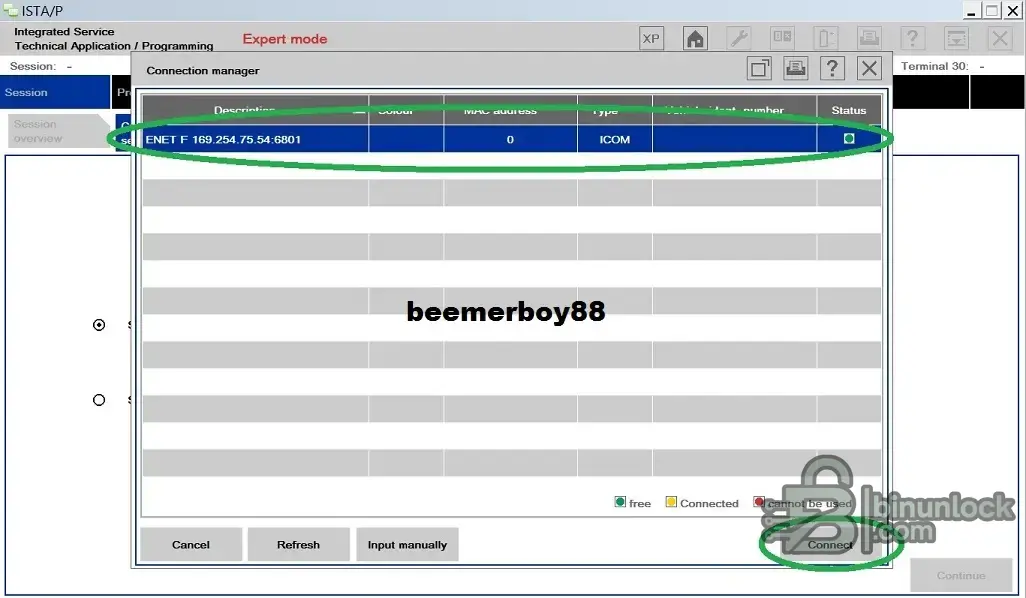Sort by the Status column header
Viewport: 1026px width, 598px height.
849,110
